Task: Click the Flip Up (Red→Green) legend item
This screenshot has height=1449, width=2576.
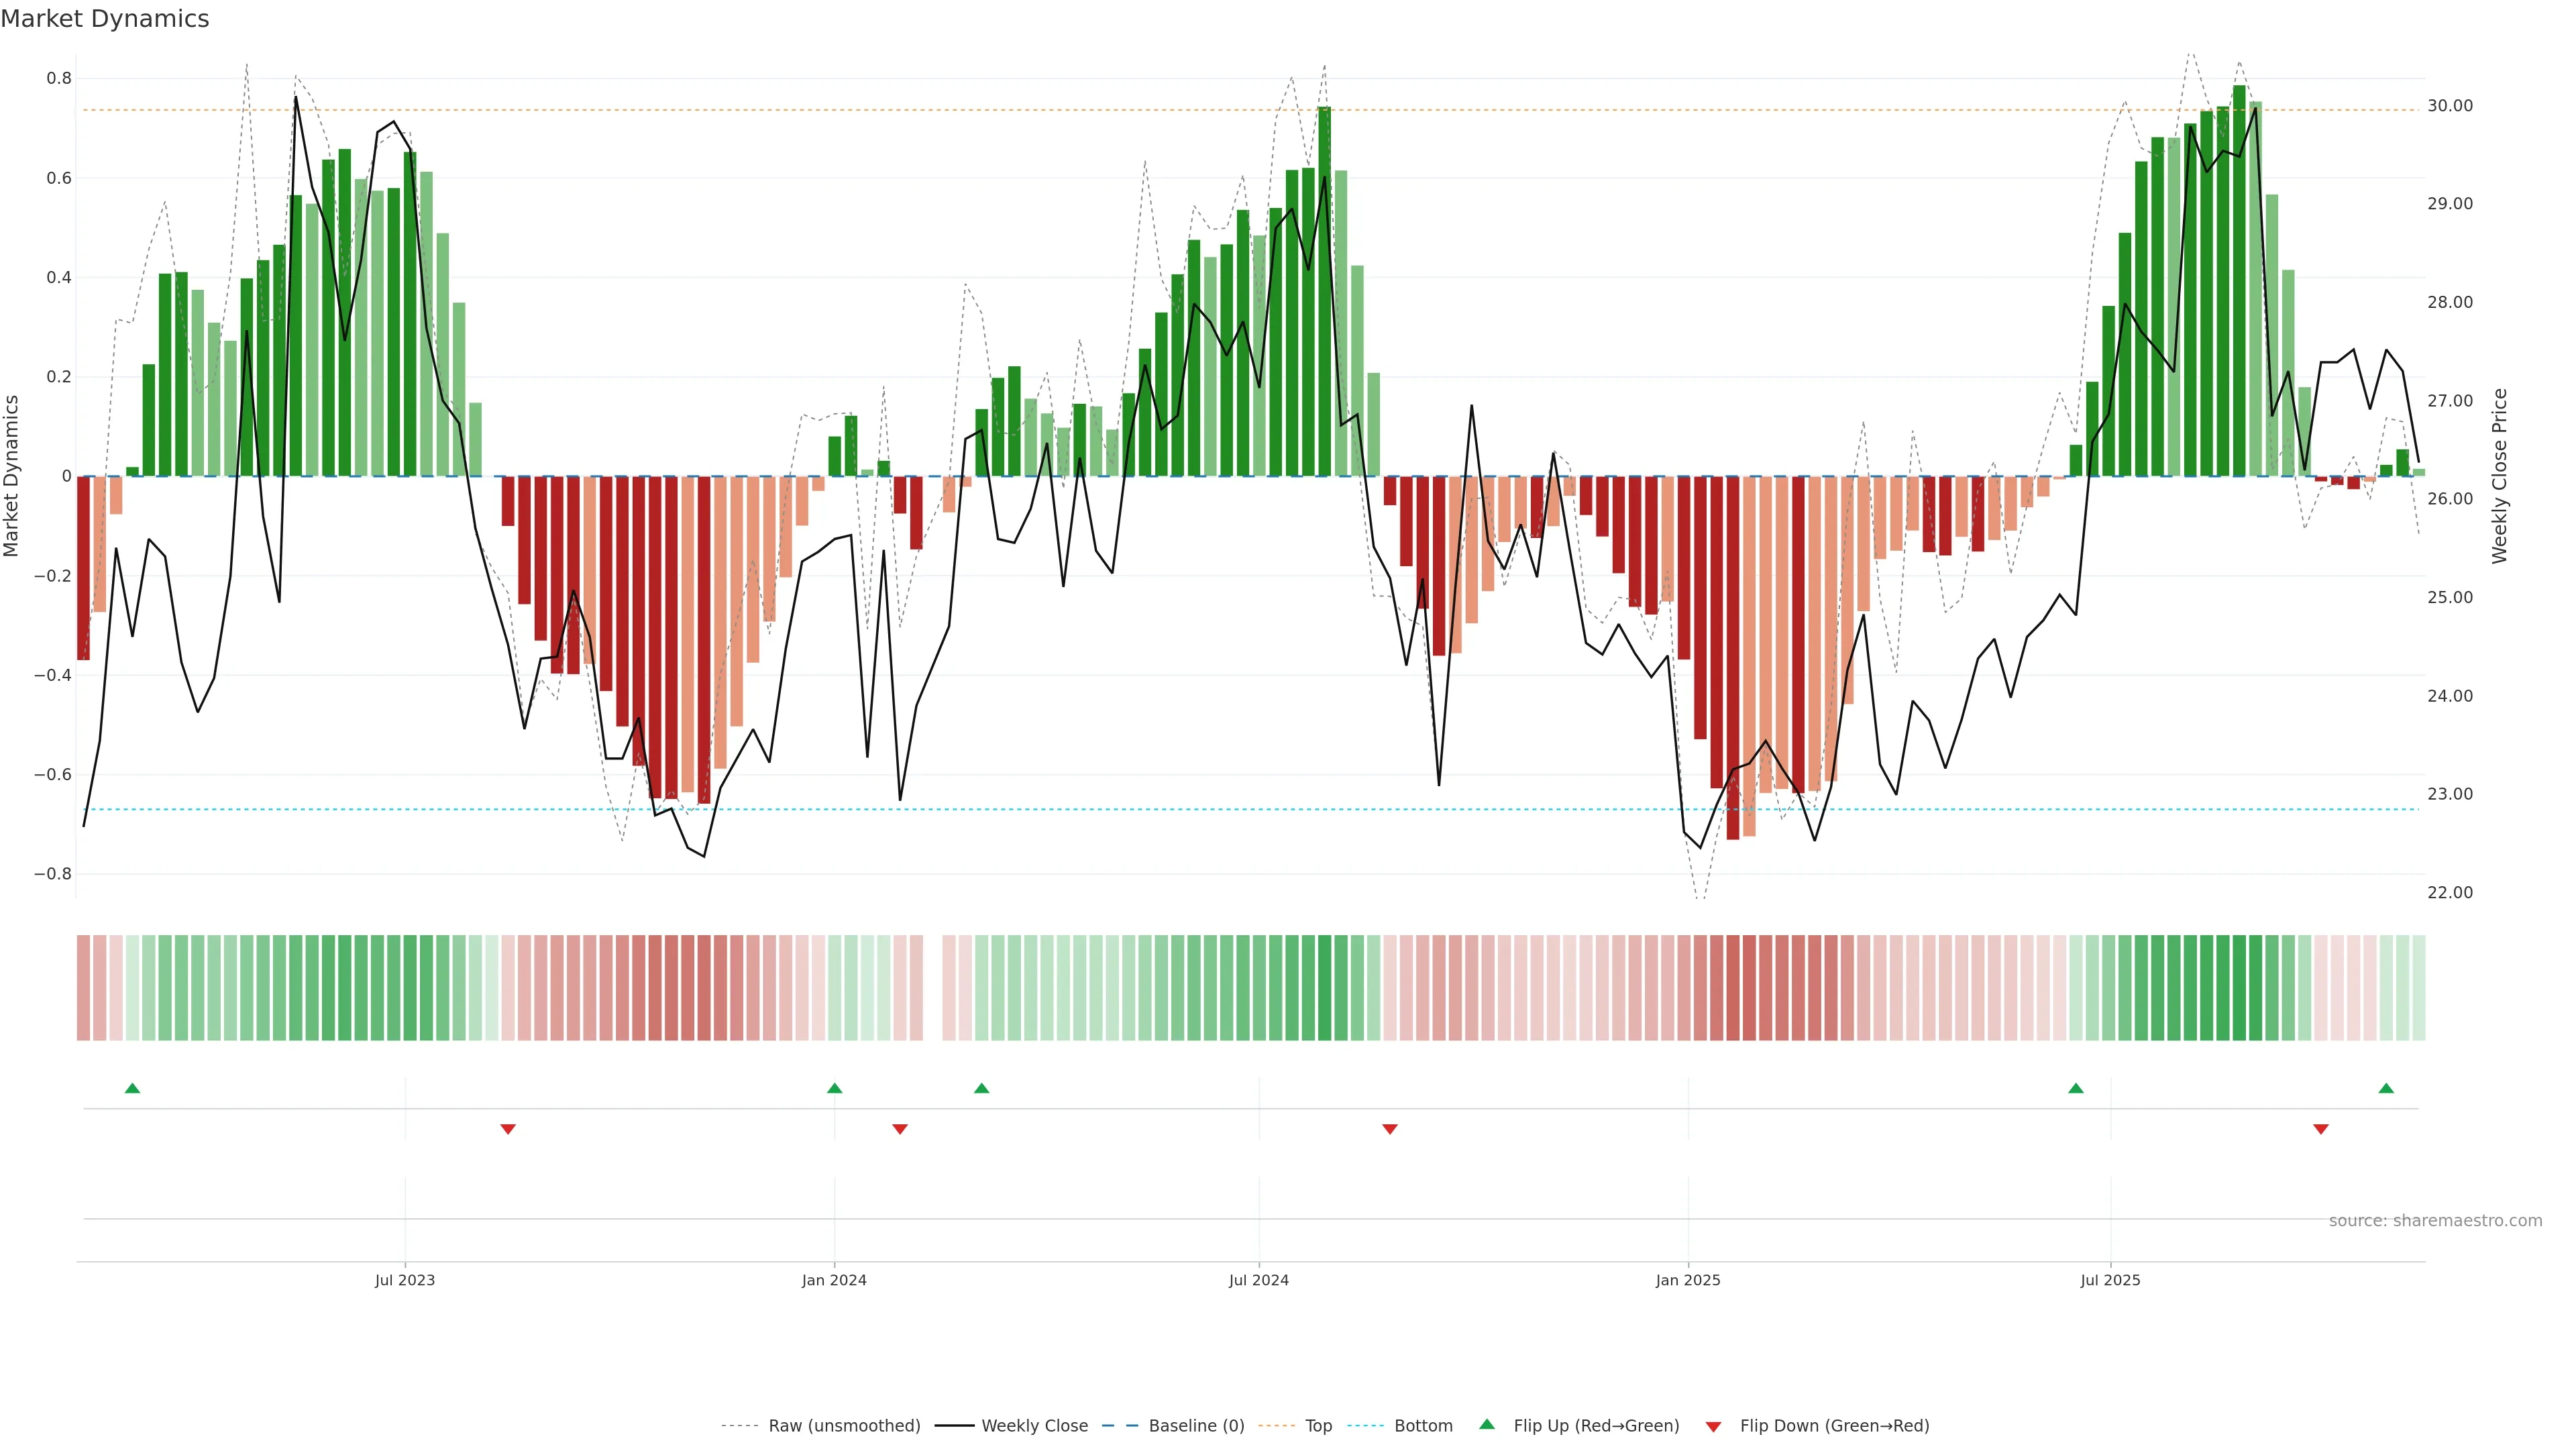Action: point(1596,1426)
